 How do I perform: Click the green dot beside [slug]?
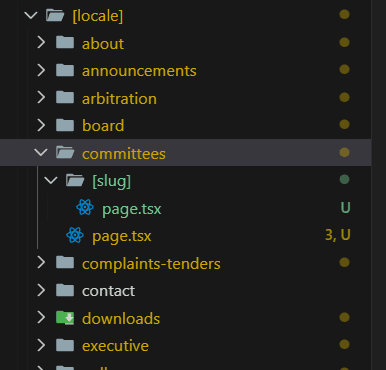344,179
